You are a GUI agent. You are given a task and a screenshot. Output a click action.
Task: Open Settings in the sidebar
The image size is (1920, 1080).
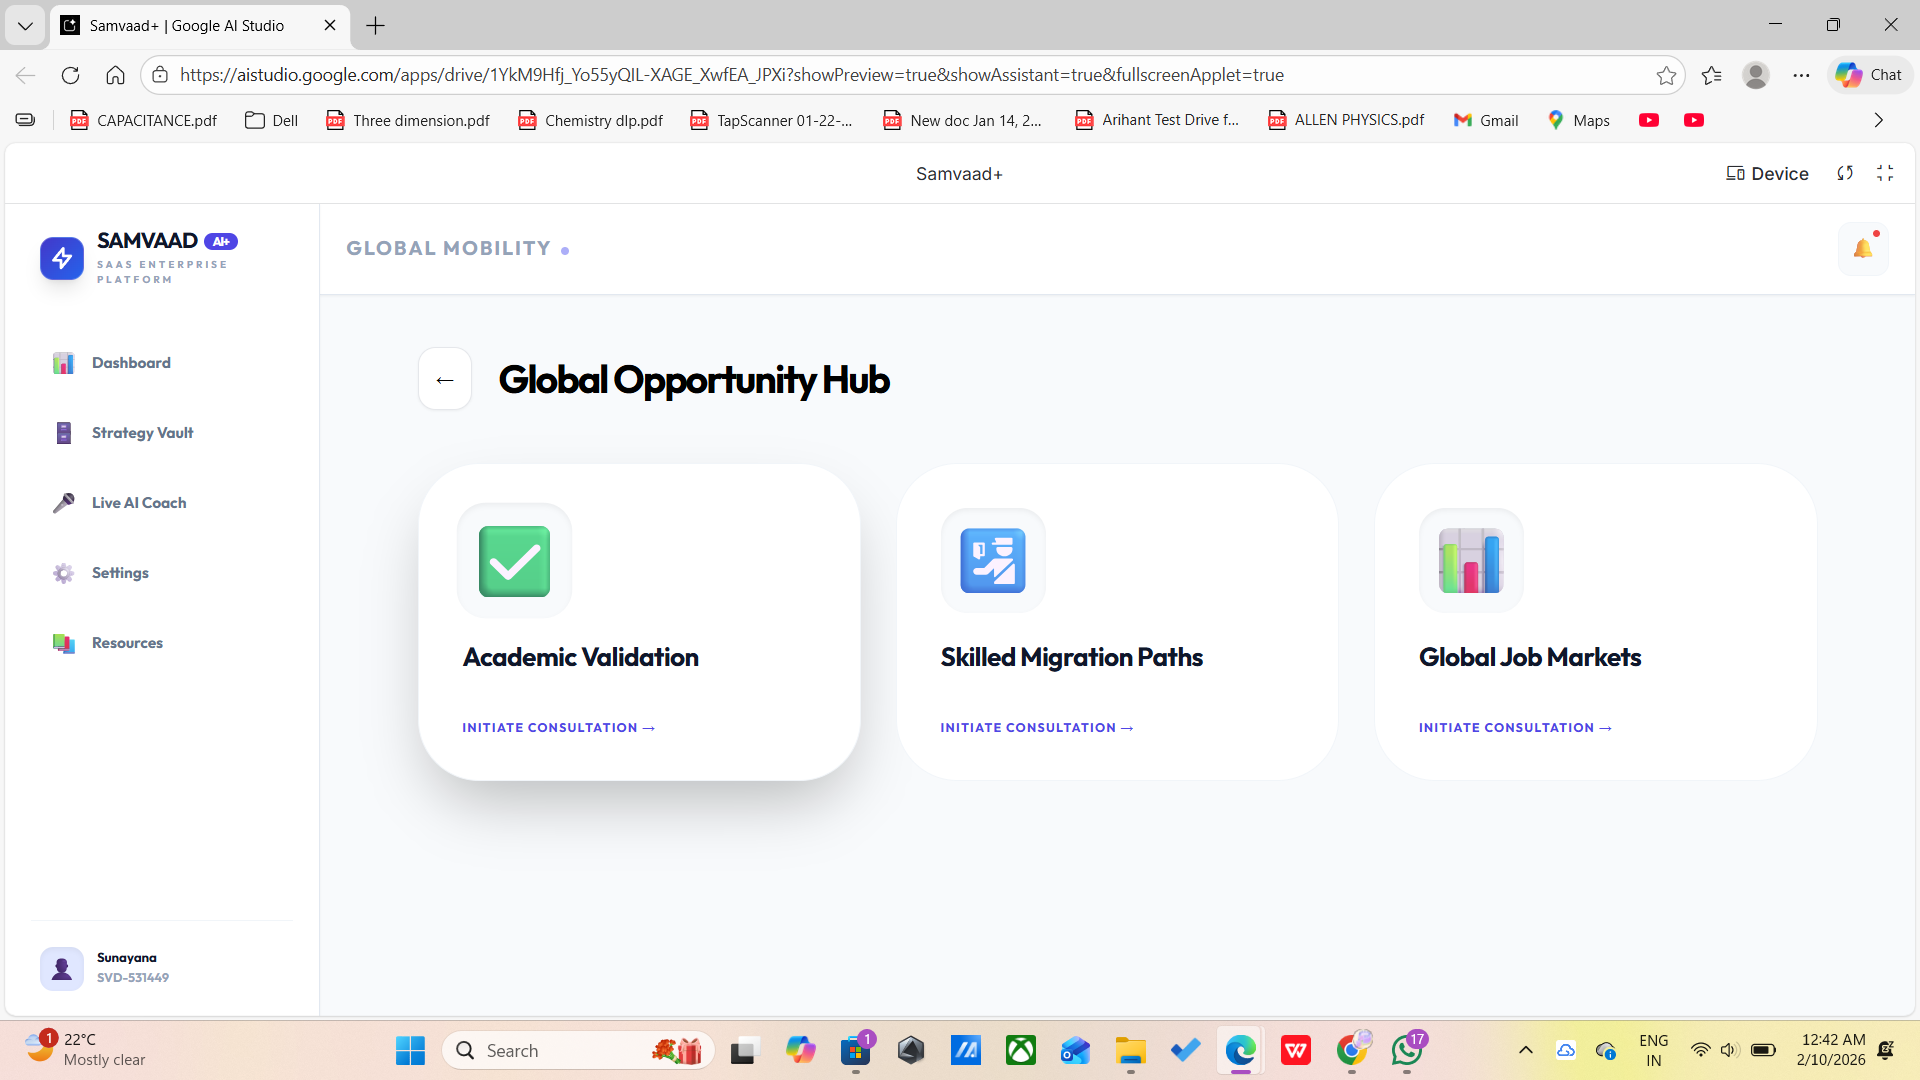tap(120, 573)
